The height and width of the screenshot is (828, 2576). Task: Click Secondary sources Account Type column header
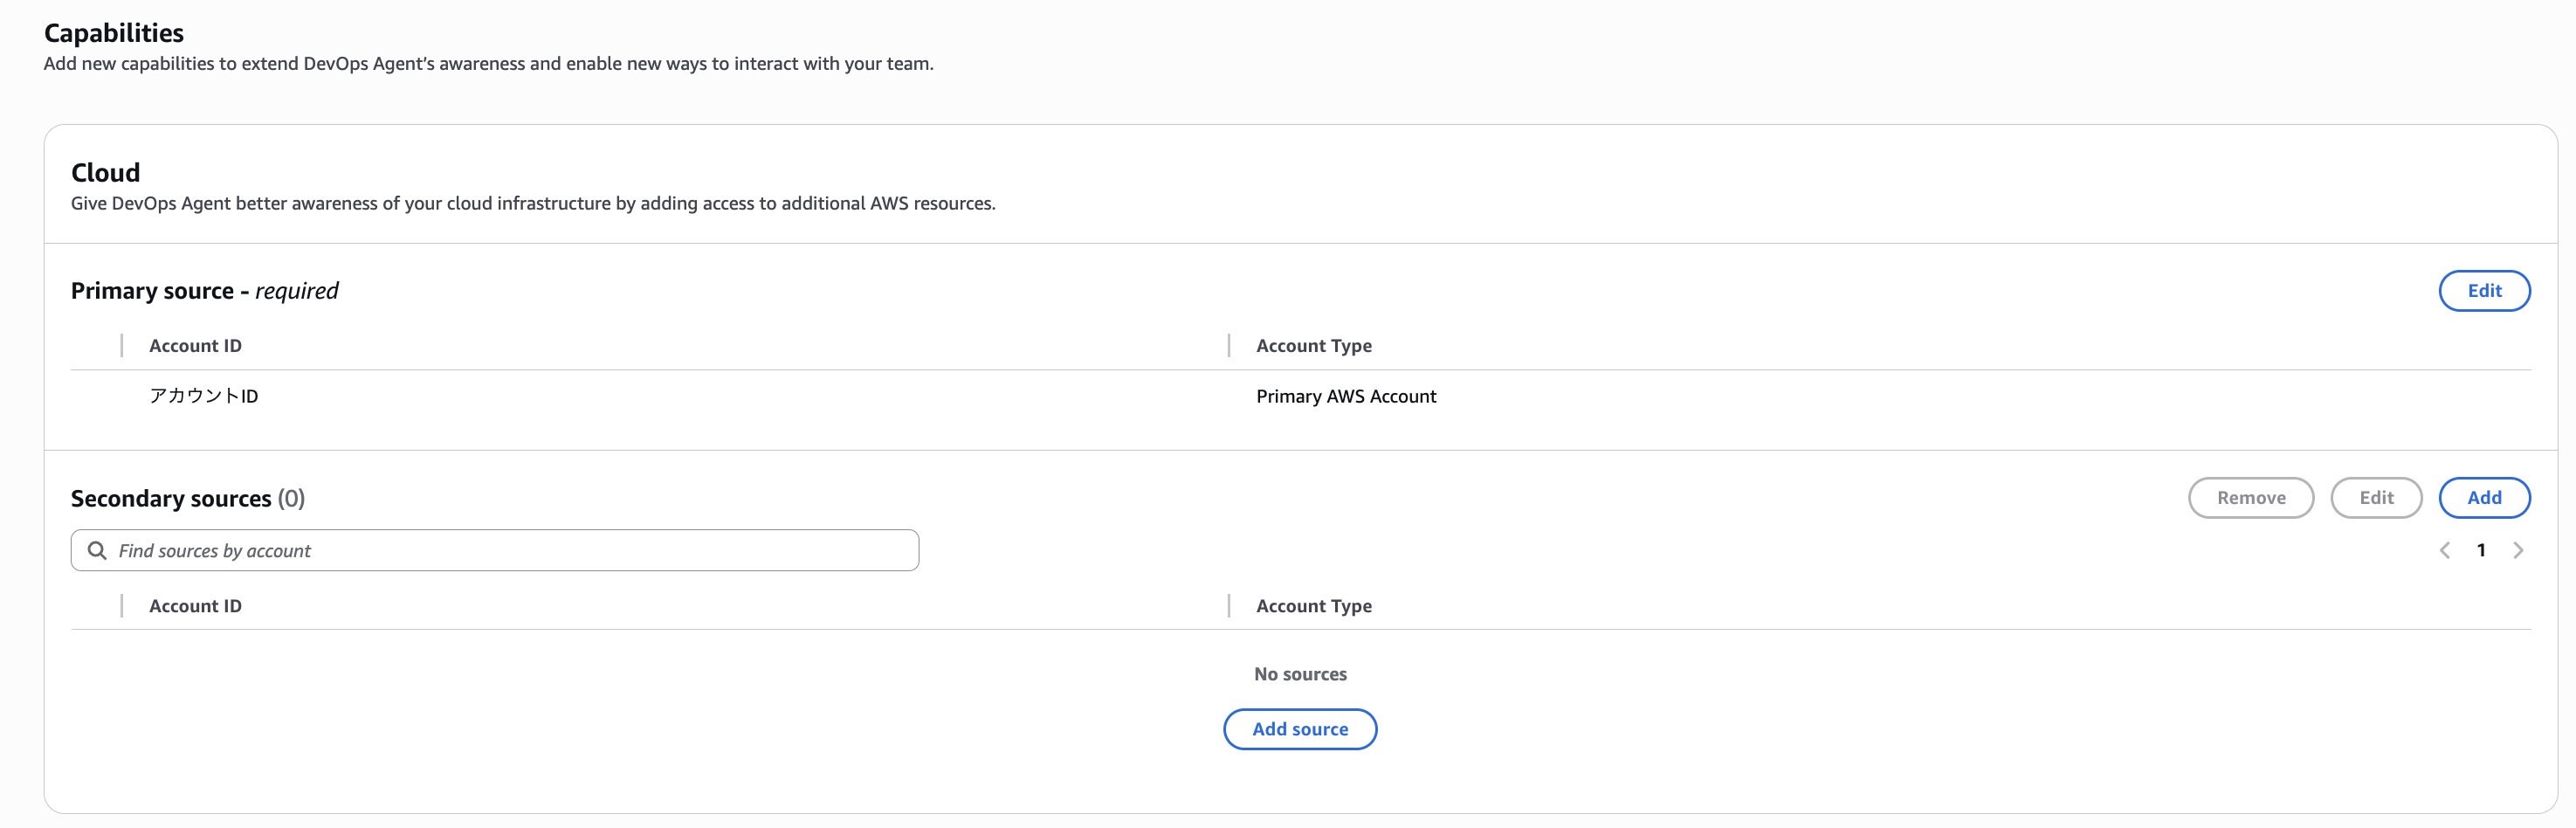1313,606
